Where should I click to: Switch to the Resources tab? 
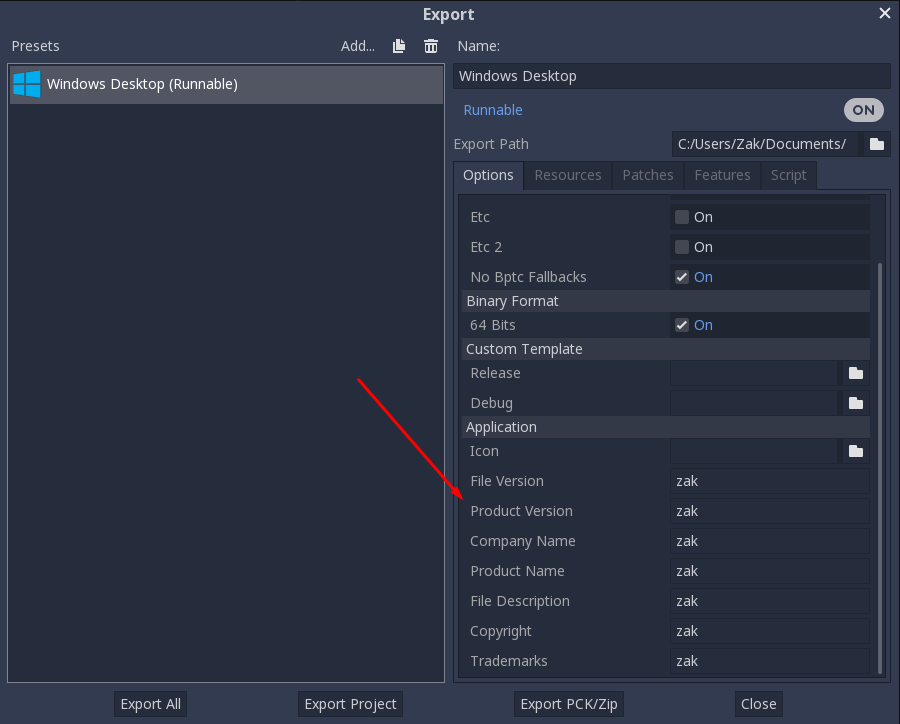[x=567, y=175]
